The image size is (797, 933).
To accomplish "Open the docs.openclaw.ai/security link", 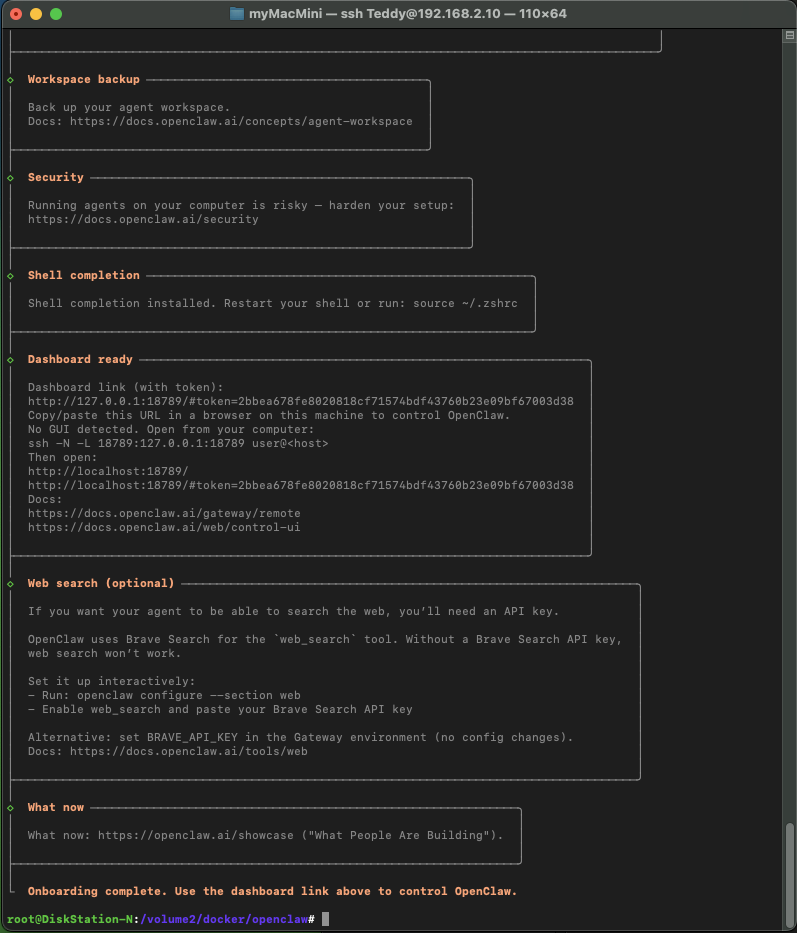I will [143, 219].
